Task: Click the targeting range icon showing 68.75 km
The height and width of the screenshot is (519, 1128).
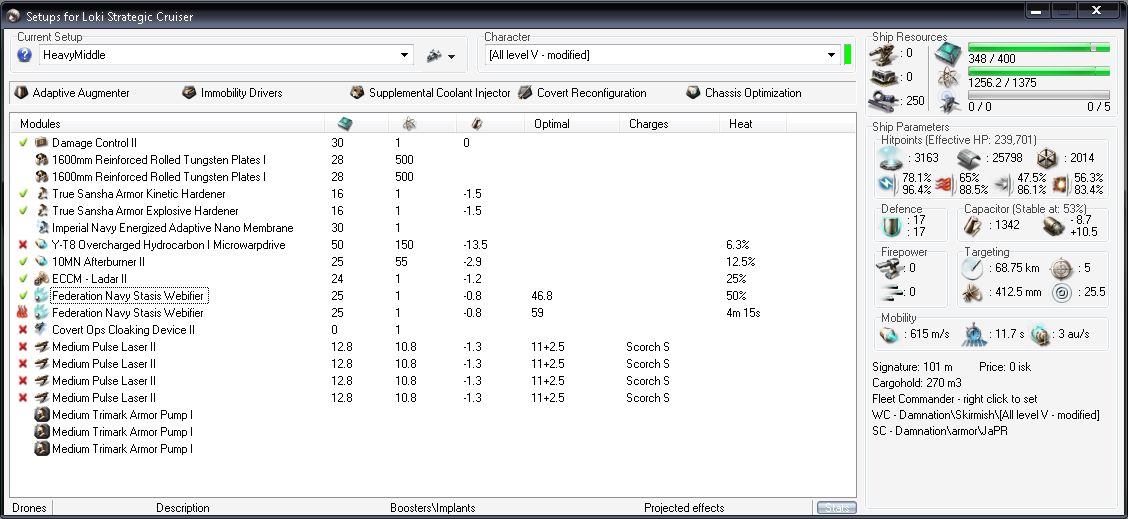Action: click(x=972, y=269)
